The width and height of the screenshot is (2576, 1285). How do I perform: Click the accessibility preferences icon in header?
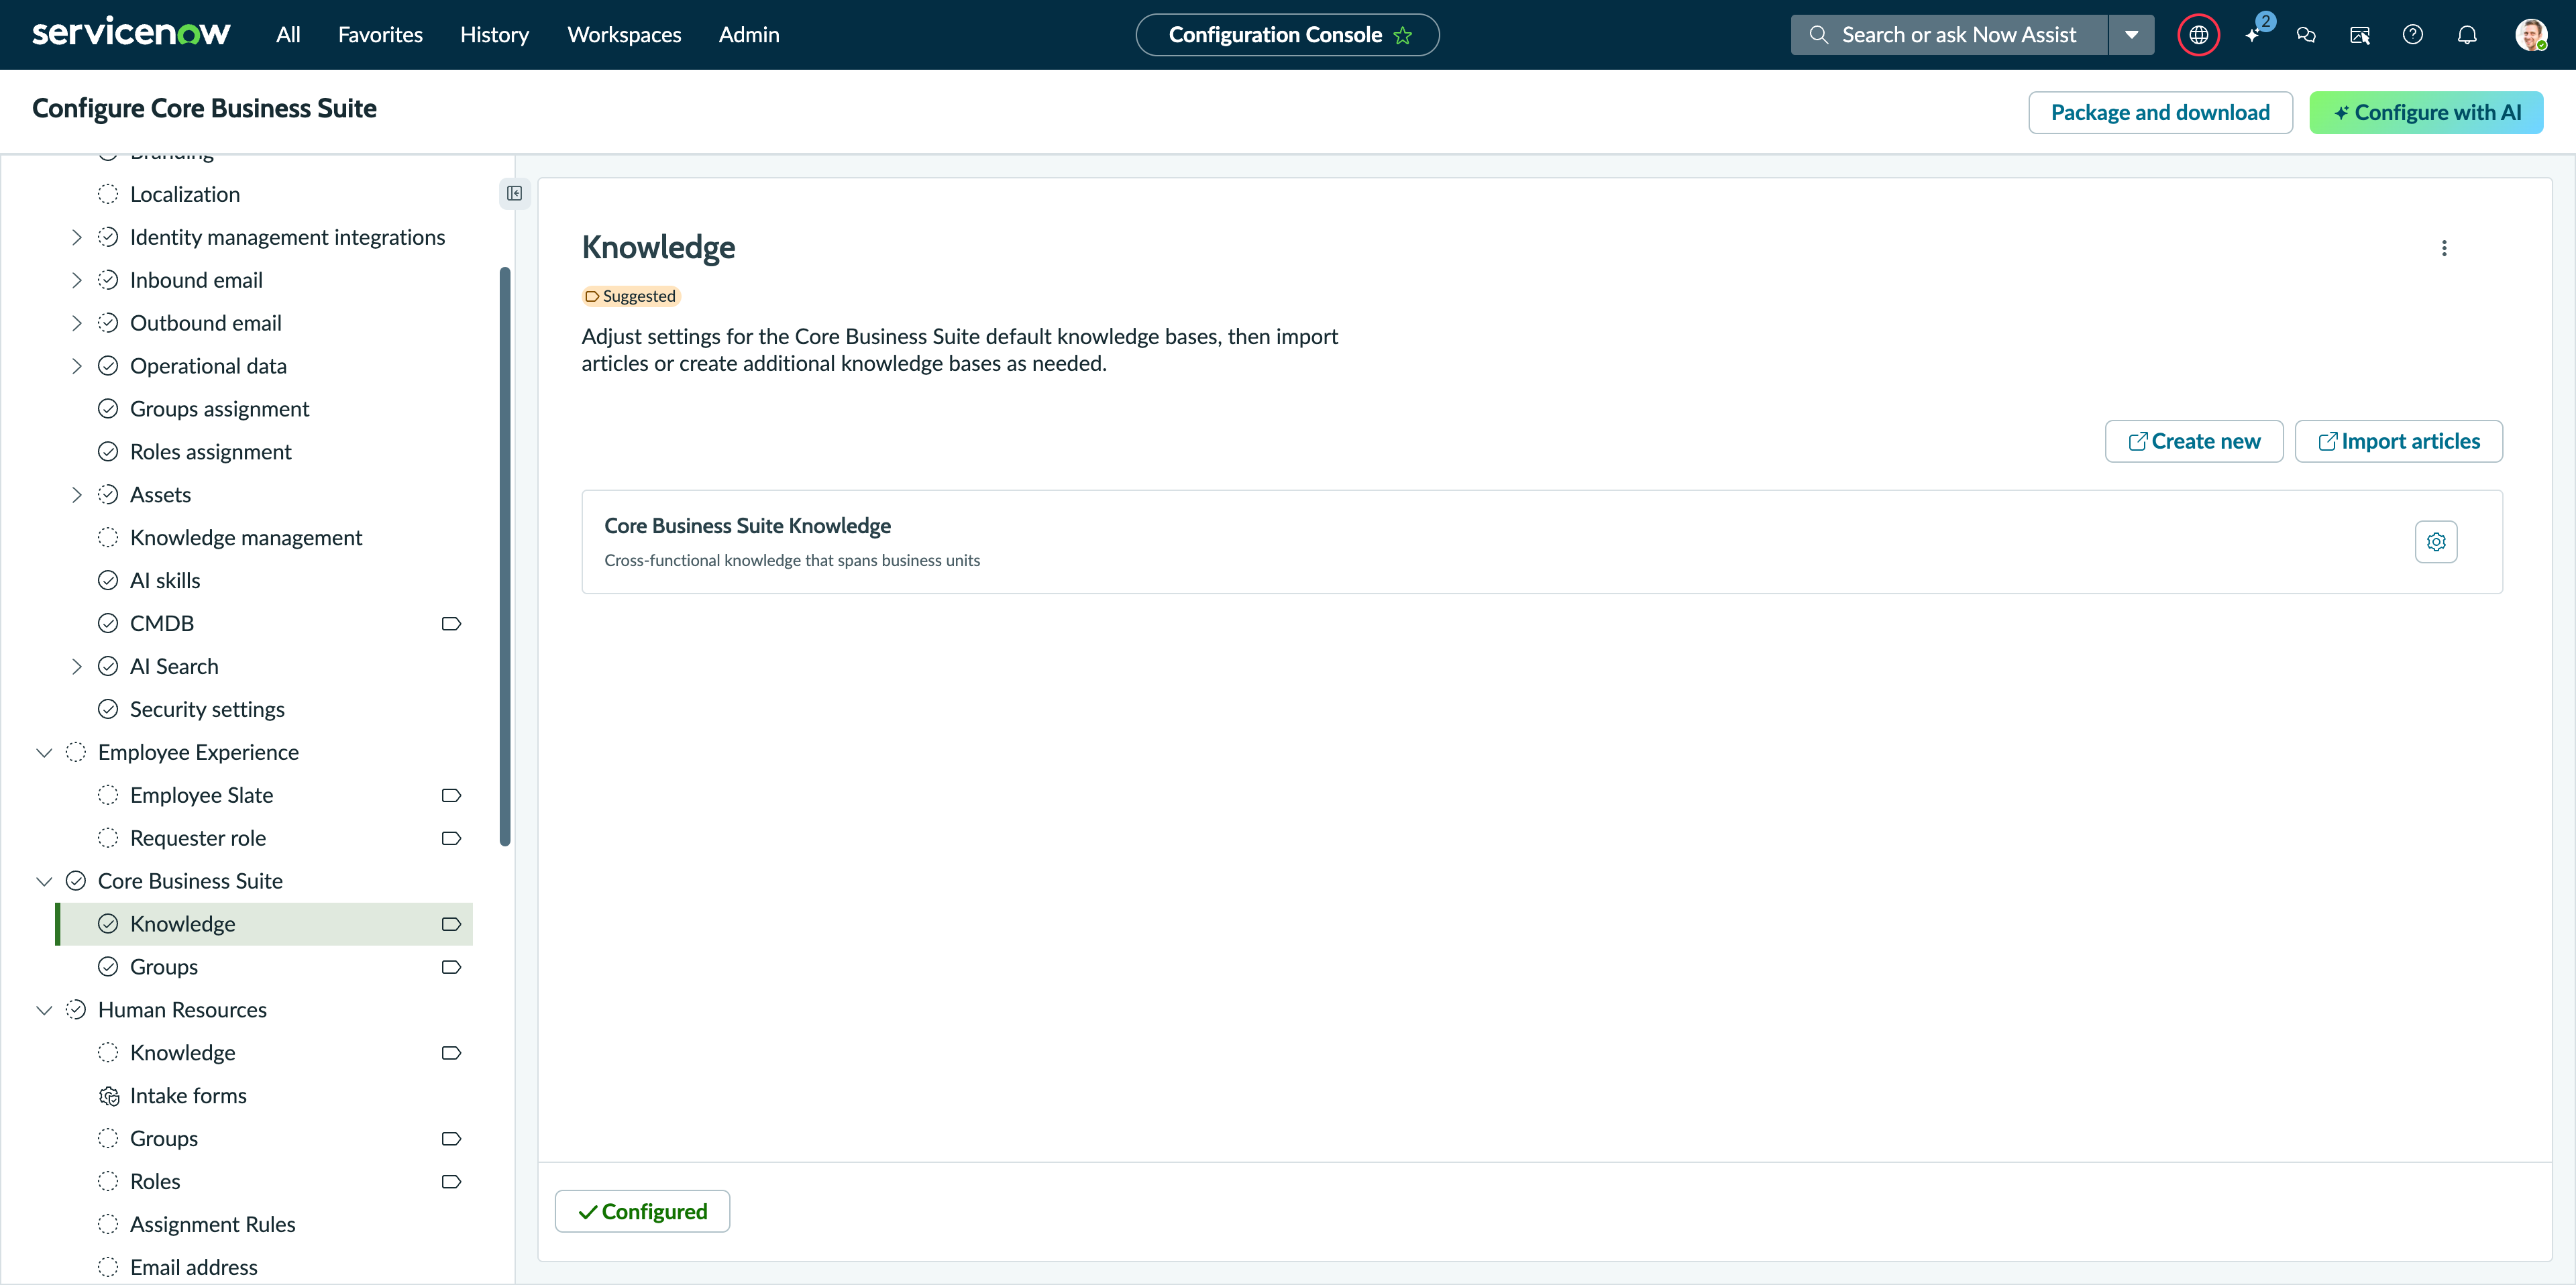click(x=2360, y=35)
